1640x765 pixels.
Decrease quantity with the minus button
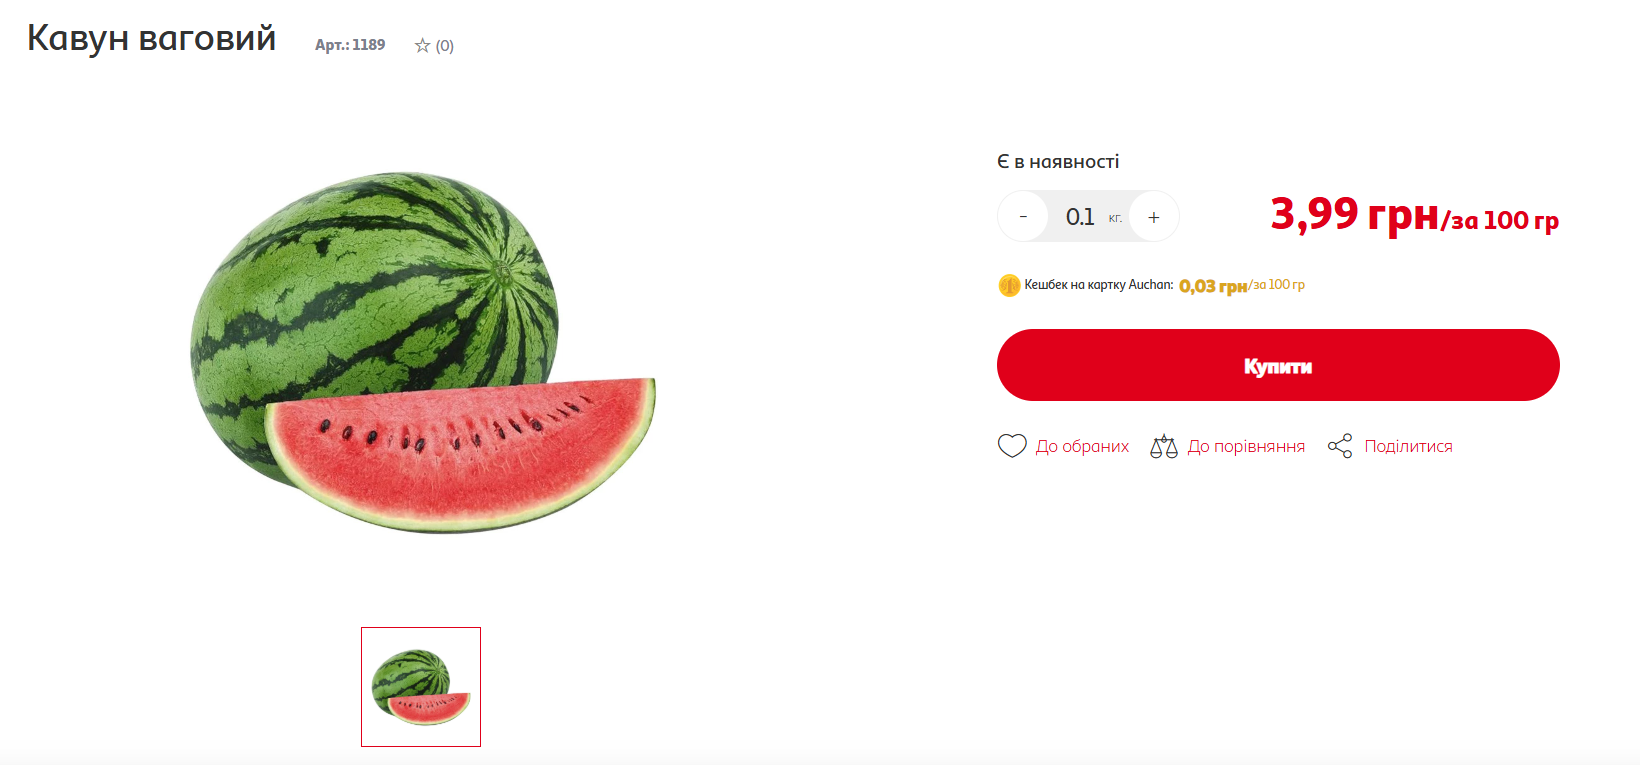(1023, 216)
